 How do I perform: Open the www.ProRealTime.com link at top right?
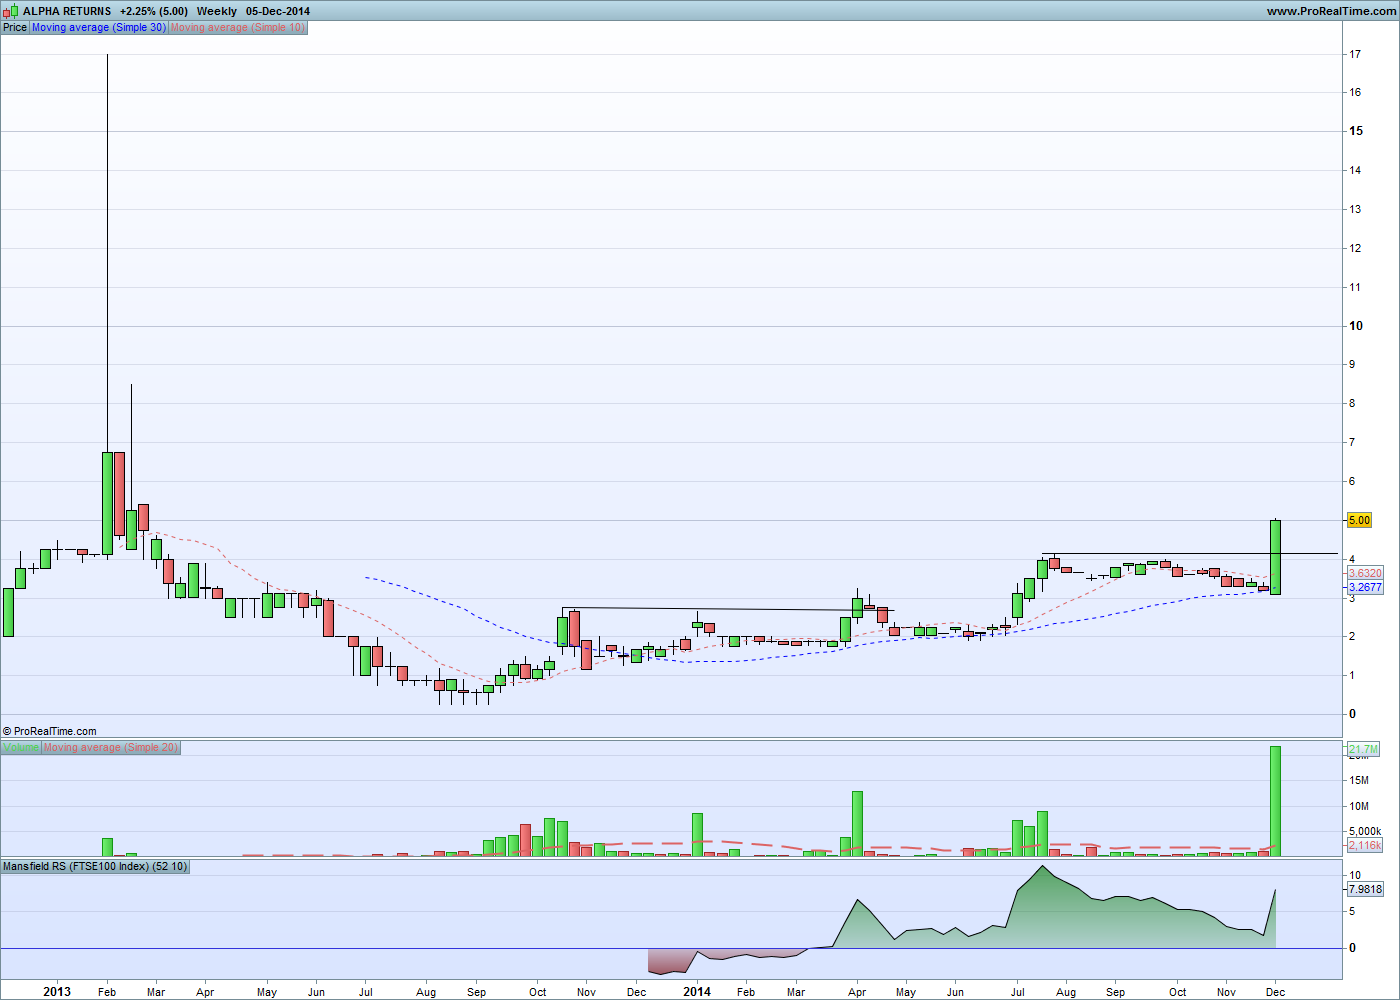click(1331, 11)
